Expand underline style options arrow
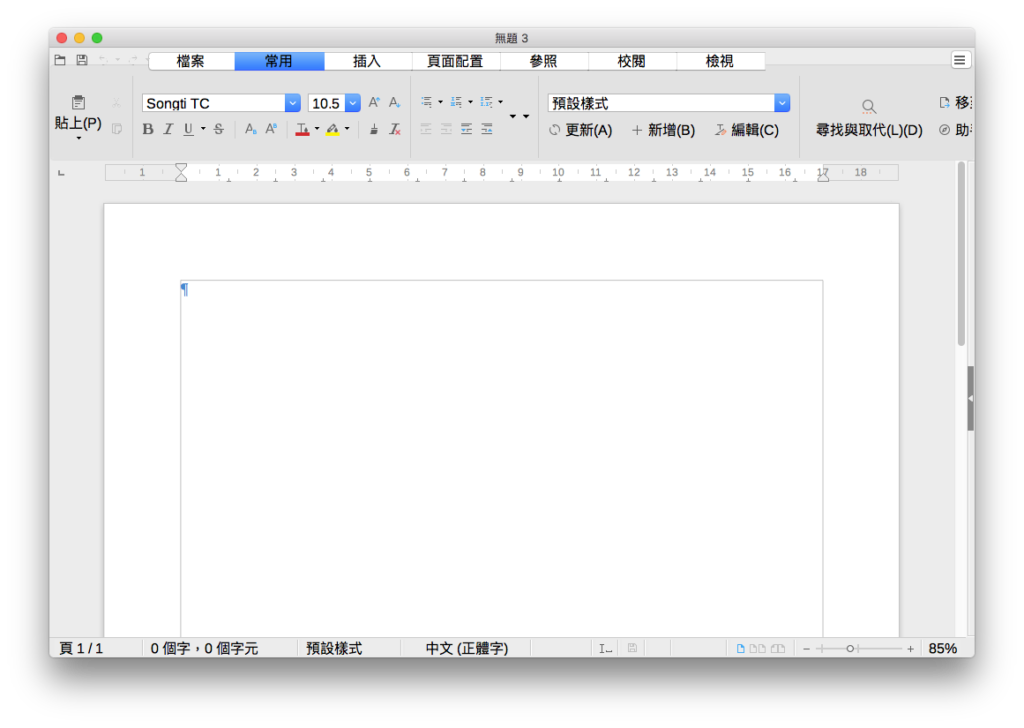This screenshot has width=1024, height=728. pos(203,129)
